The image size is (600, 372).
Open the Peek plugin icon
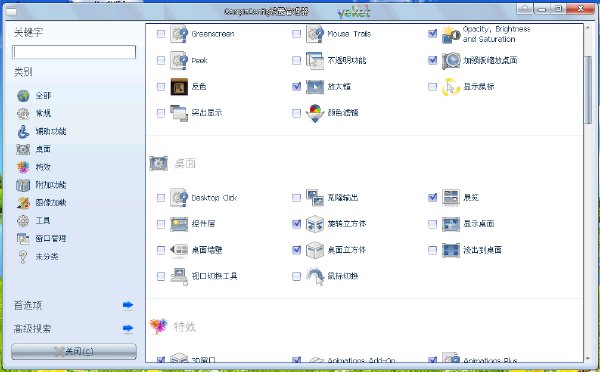click(179, 60)
